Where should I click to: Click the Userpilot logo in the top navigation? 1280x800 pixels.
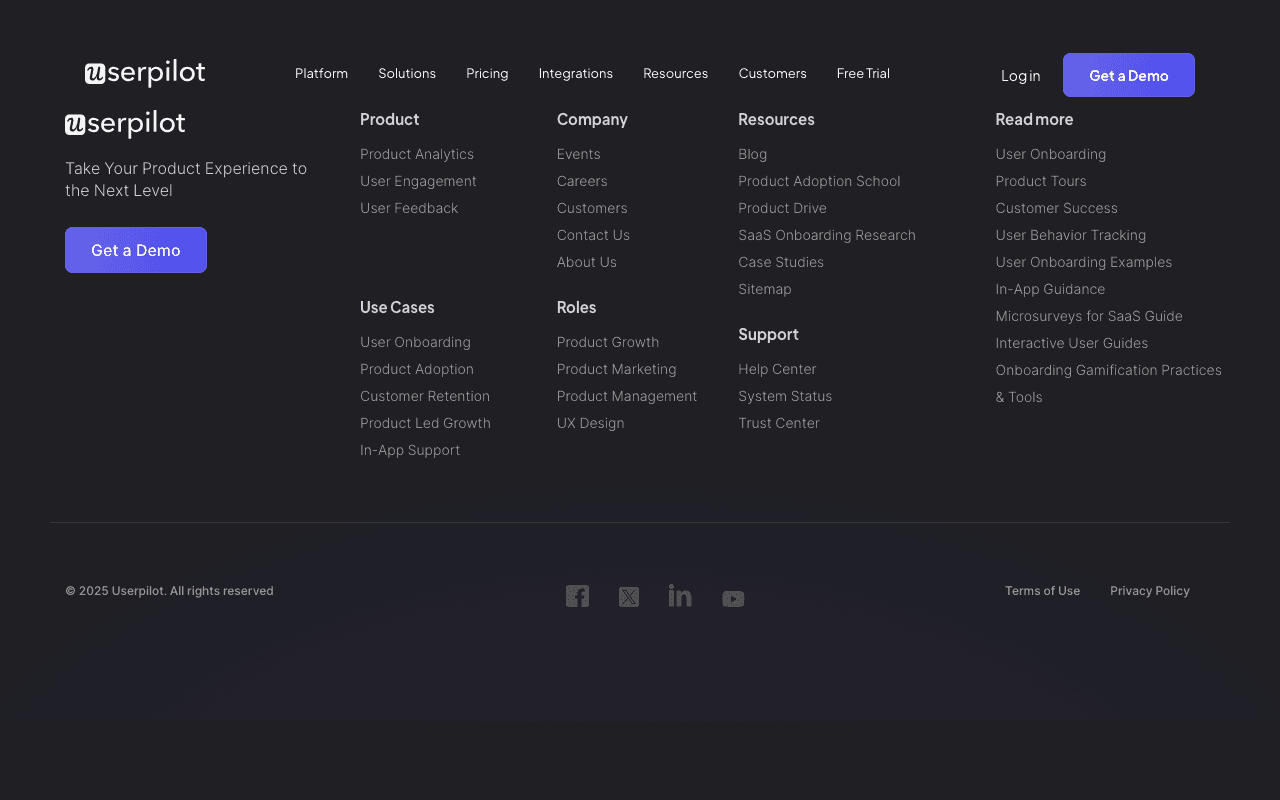click(145, 72)
